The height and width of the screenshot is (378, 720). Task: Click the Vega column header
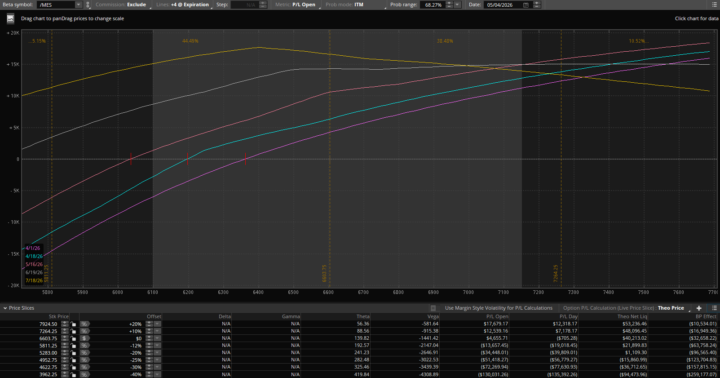433,316
